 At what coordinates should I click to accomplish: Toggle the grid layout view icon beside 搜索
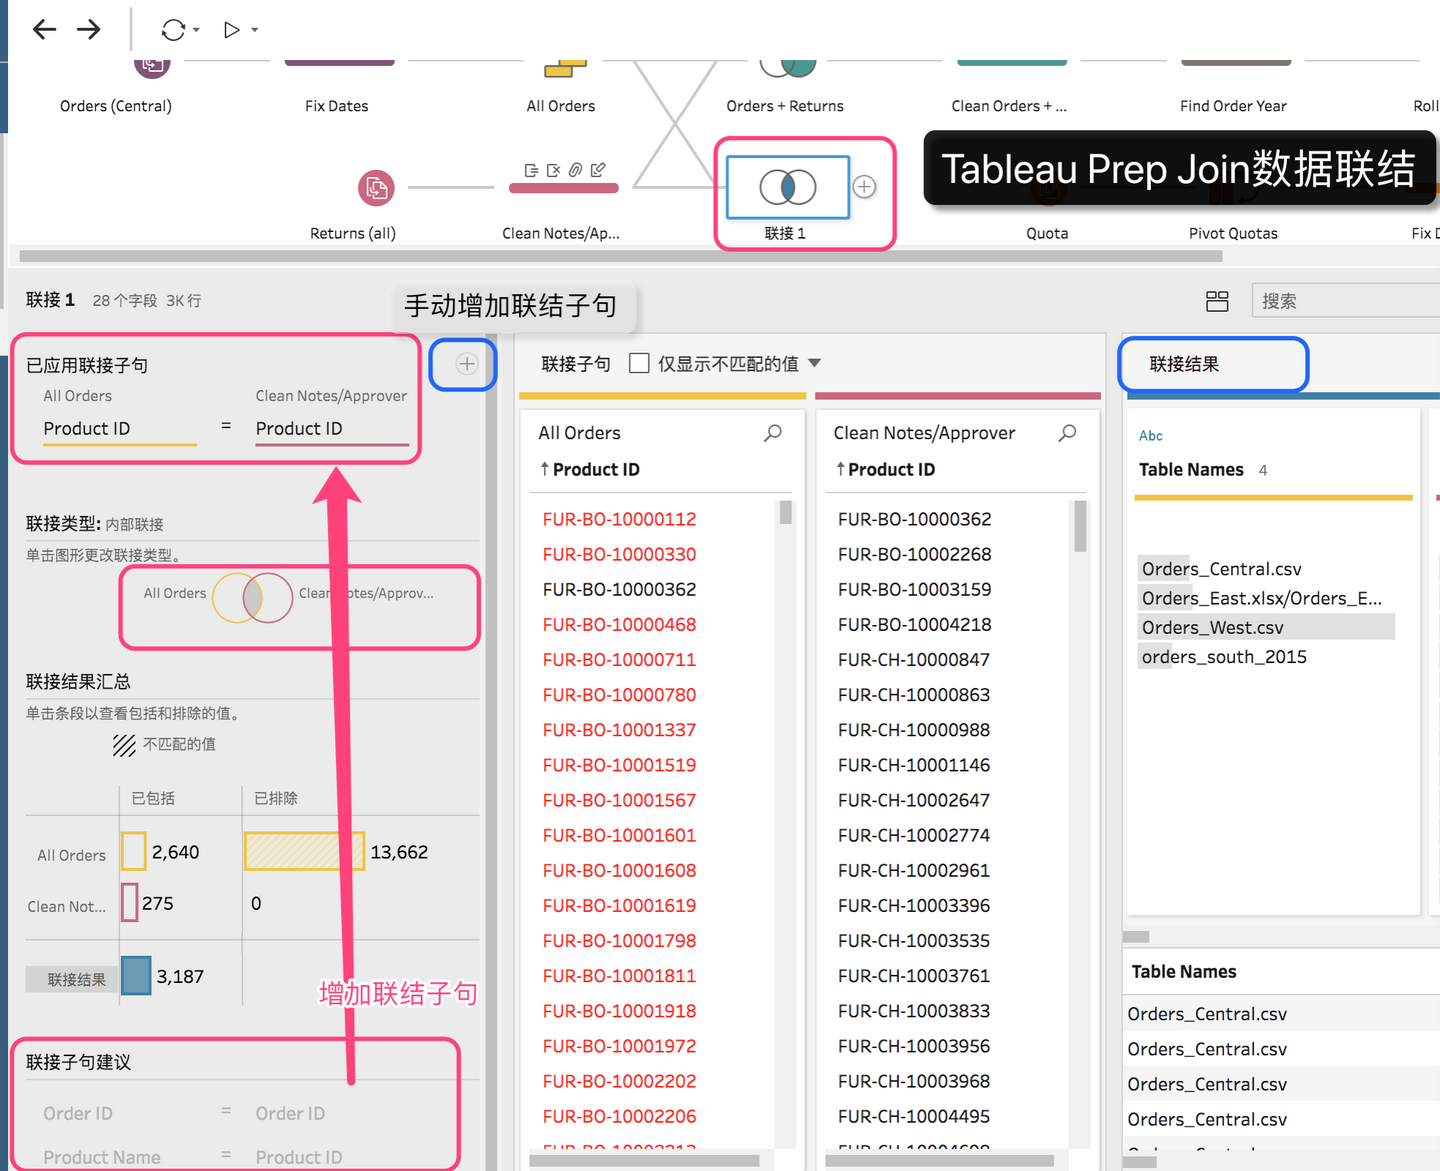tap(1217, 300)
